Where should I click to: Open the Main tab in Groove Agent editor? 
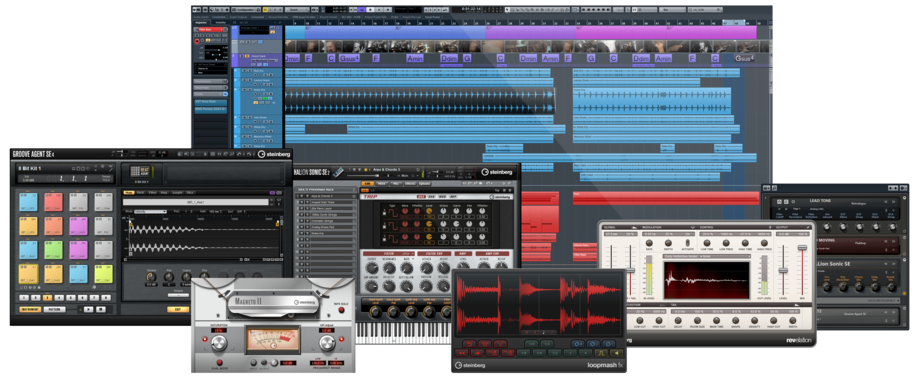(x=128, y=192)
